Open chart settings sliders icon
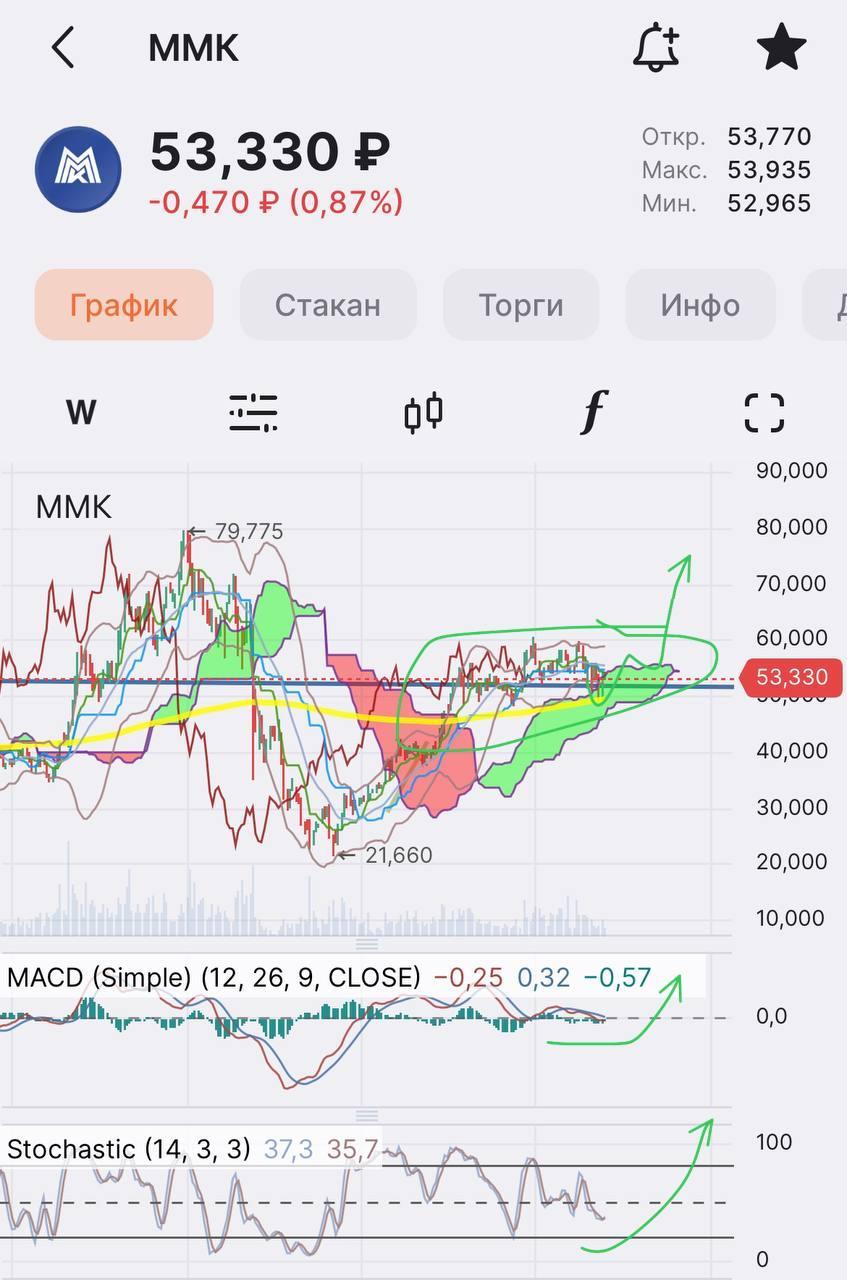This screenshot has height=1280, width=847. coord(253,412)
